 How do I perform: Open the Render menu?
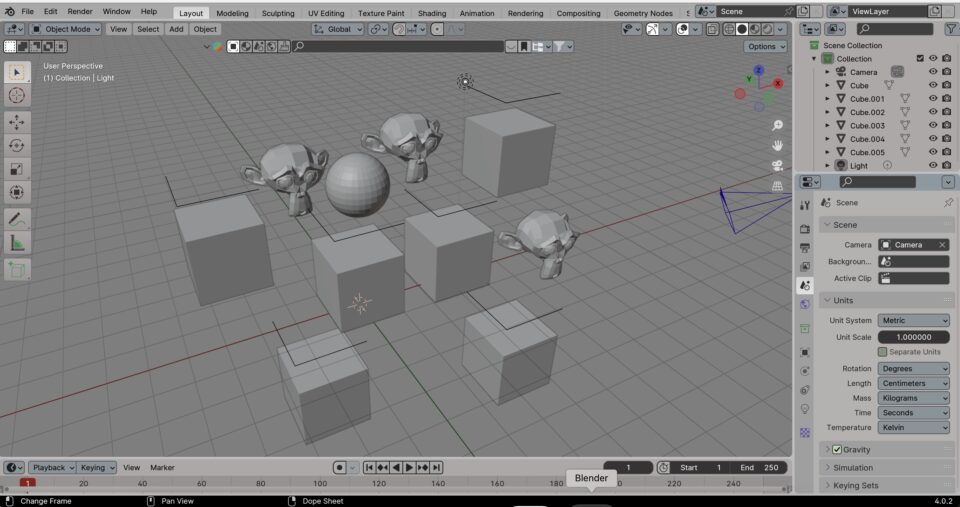click(x=80, y=11)
